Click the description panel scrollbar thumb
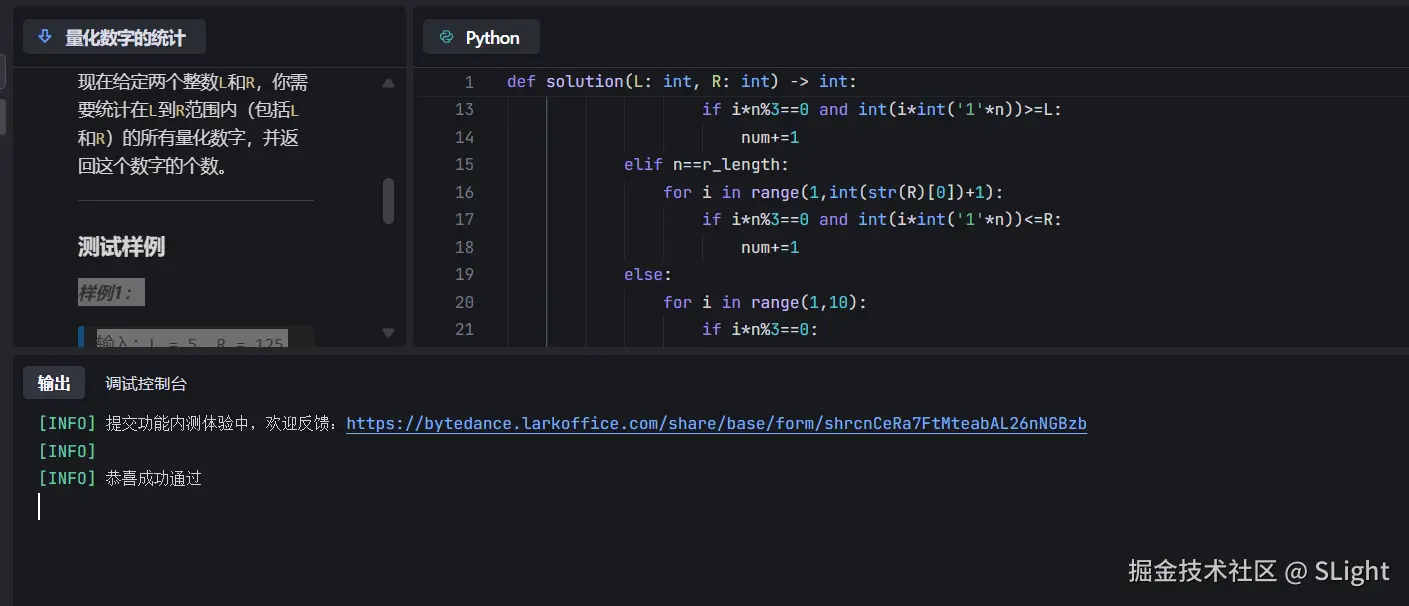This screenshot has width=1409, height=606. coord(388,201)
